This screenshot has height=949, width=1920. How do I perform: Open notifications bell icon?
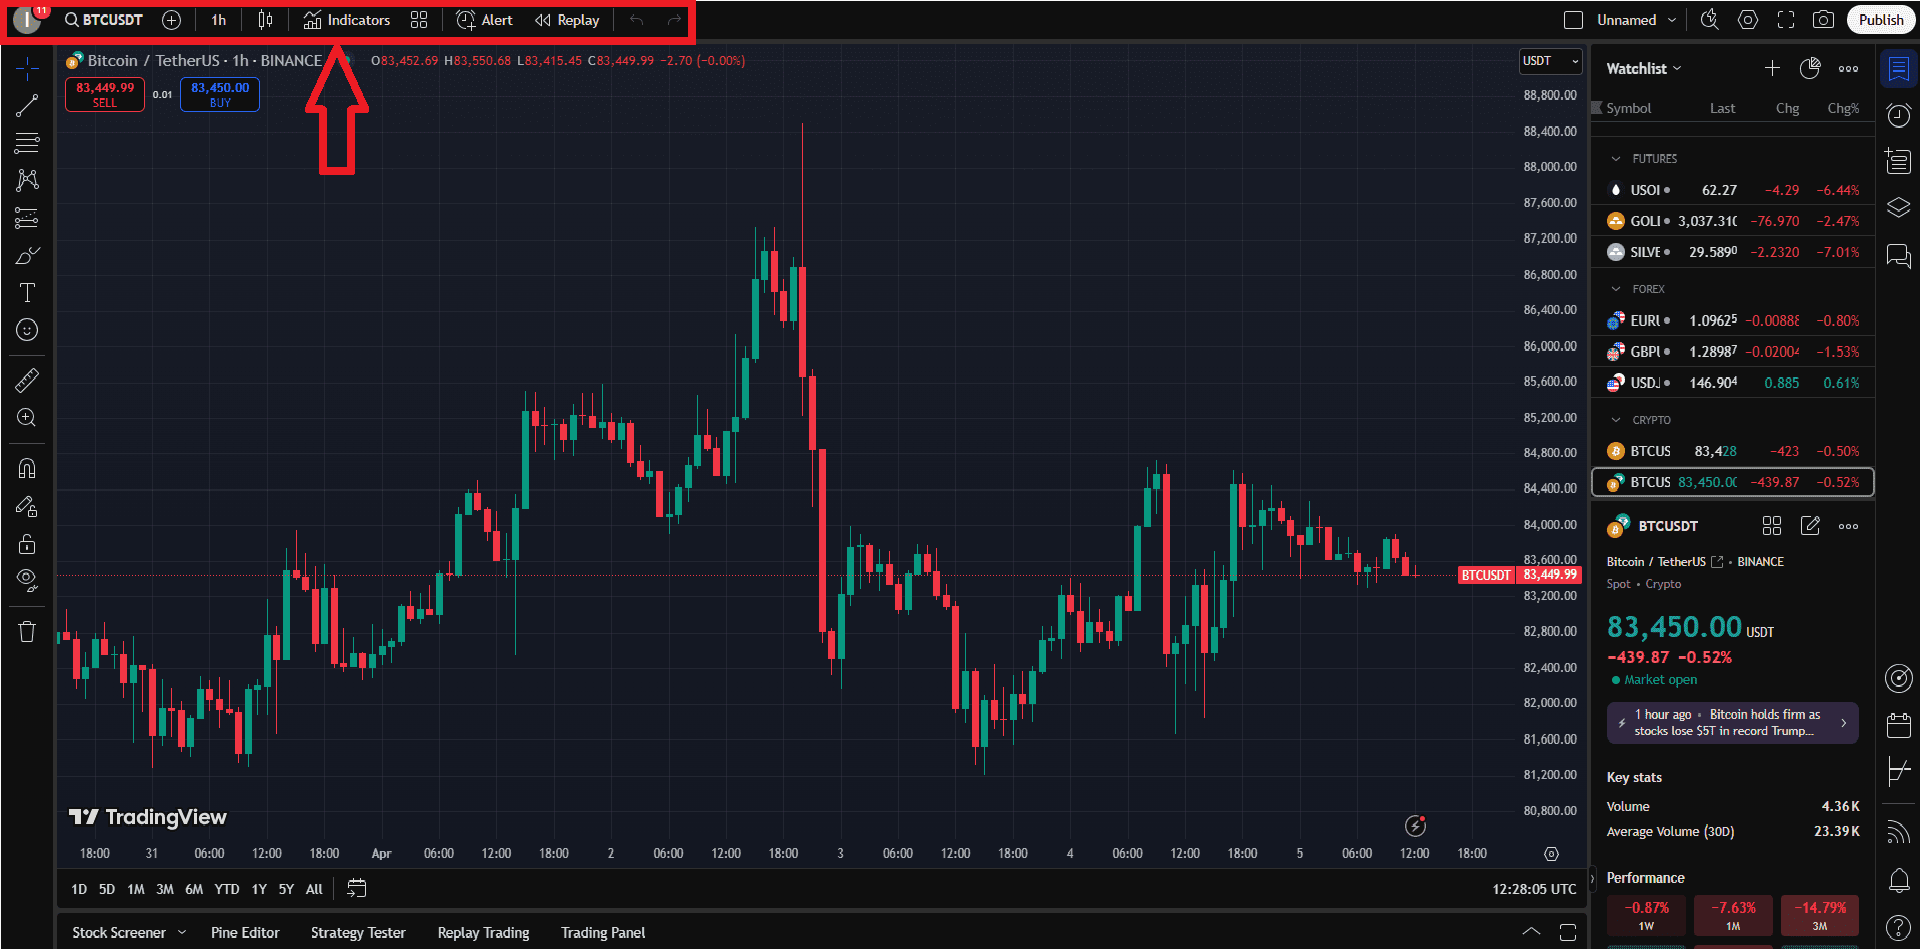pos(1898,880)
